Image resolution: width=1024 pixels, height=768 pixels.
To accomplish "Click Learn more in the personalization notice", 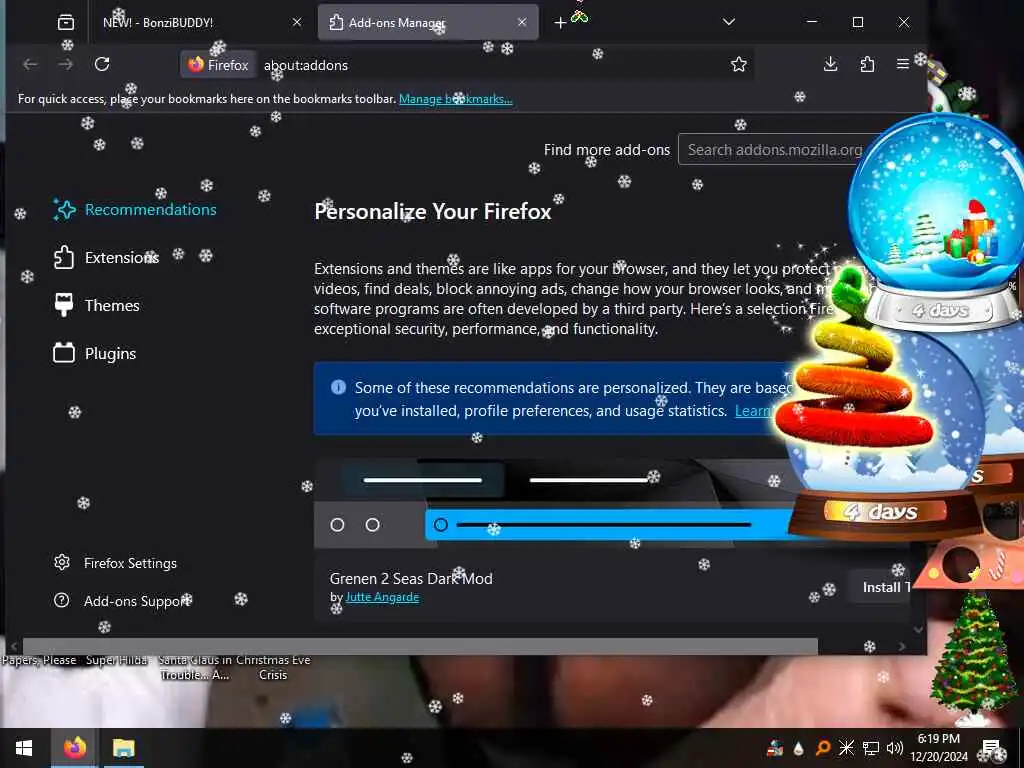I will coord(752,411).
